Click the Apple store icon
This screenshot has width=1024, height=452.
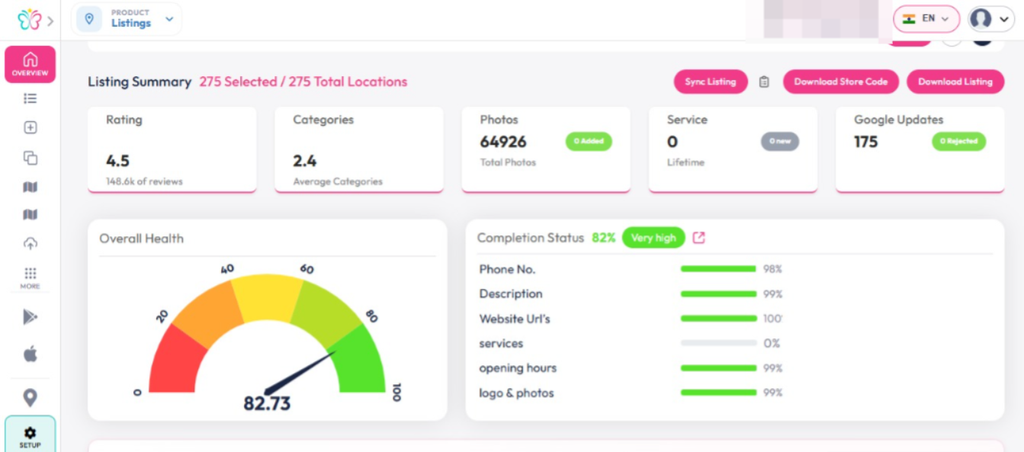[x=30, y=354]
